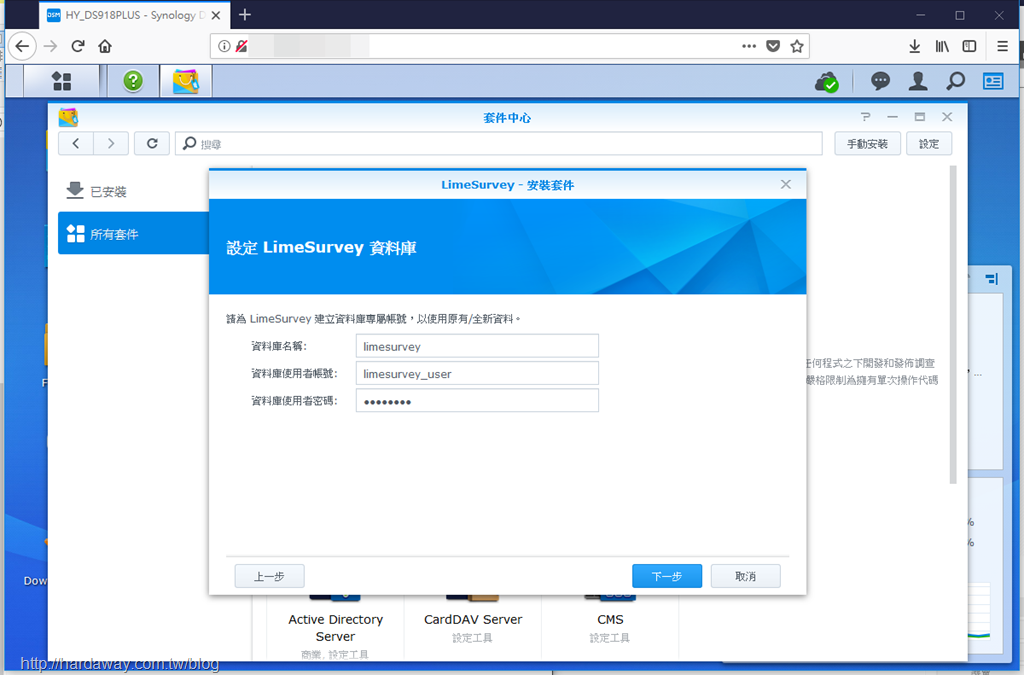Image resolution: width=1024 pixels, height=675 pixels.
Task: Open CMS package entry
Action: [610, 627]
